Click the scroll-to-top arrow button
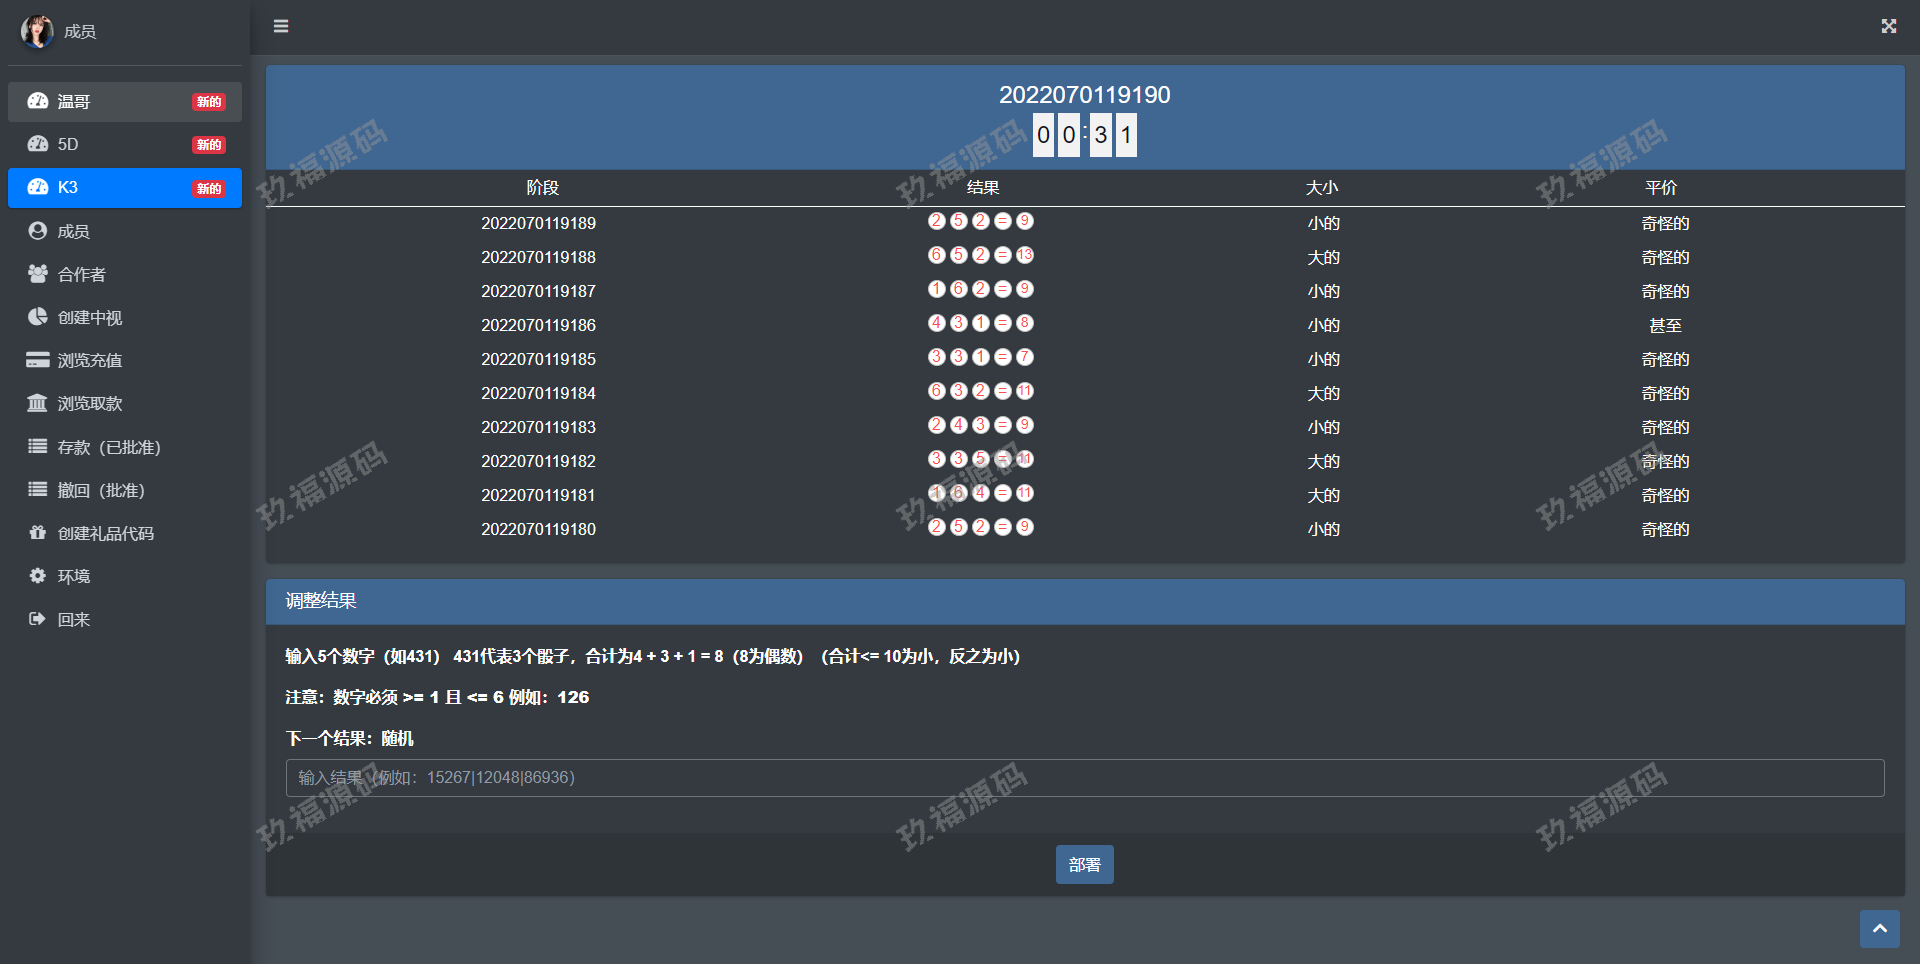Viewport: 1920px width, 964px height. (x=1879, y=928)
